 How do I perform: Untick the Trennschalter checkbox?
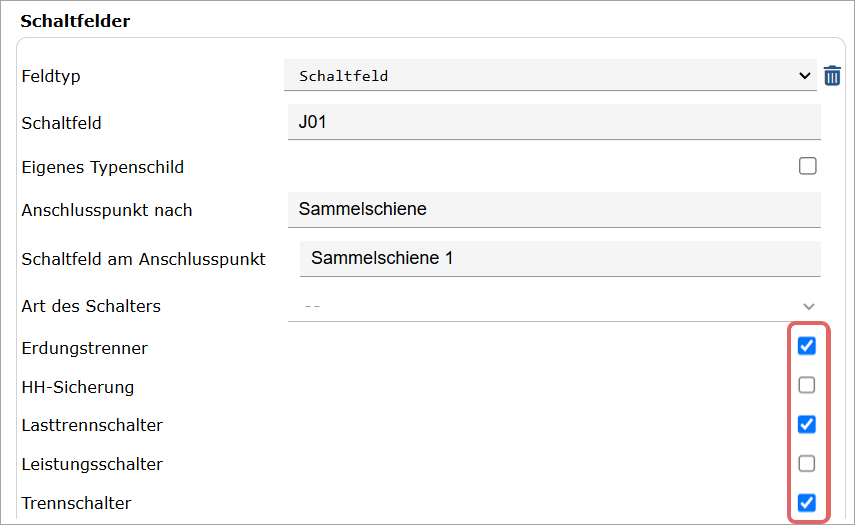pyautogui.click(x=807, y=503)
